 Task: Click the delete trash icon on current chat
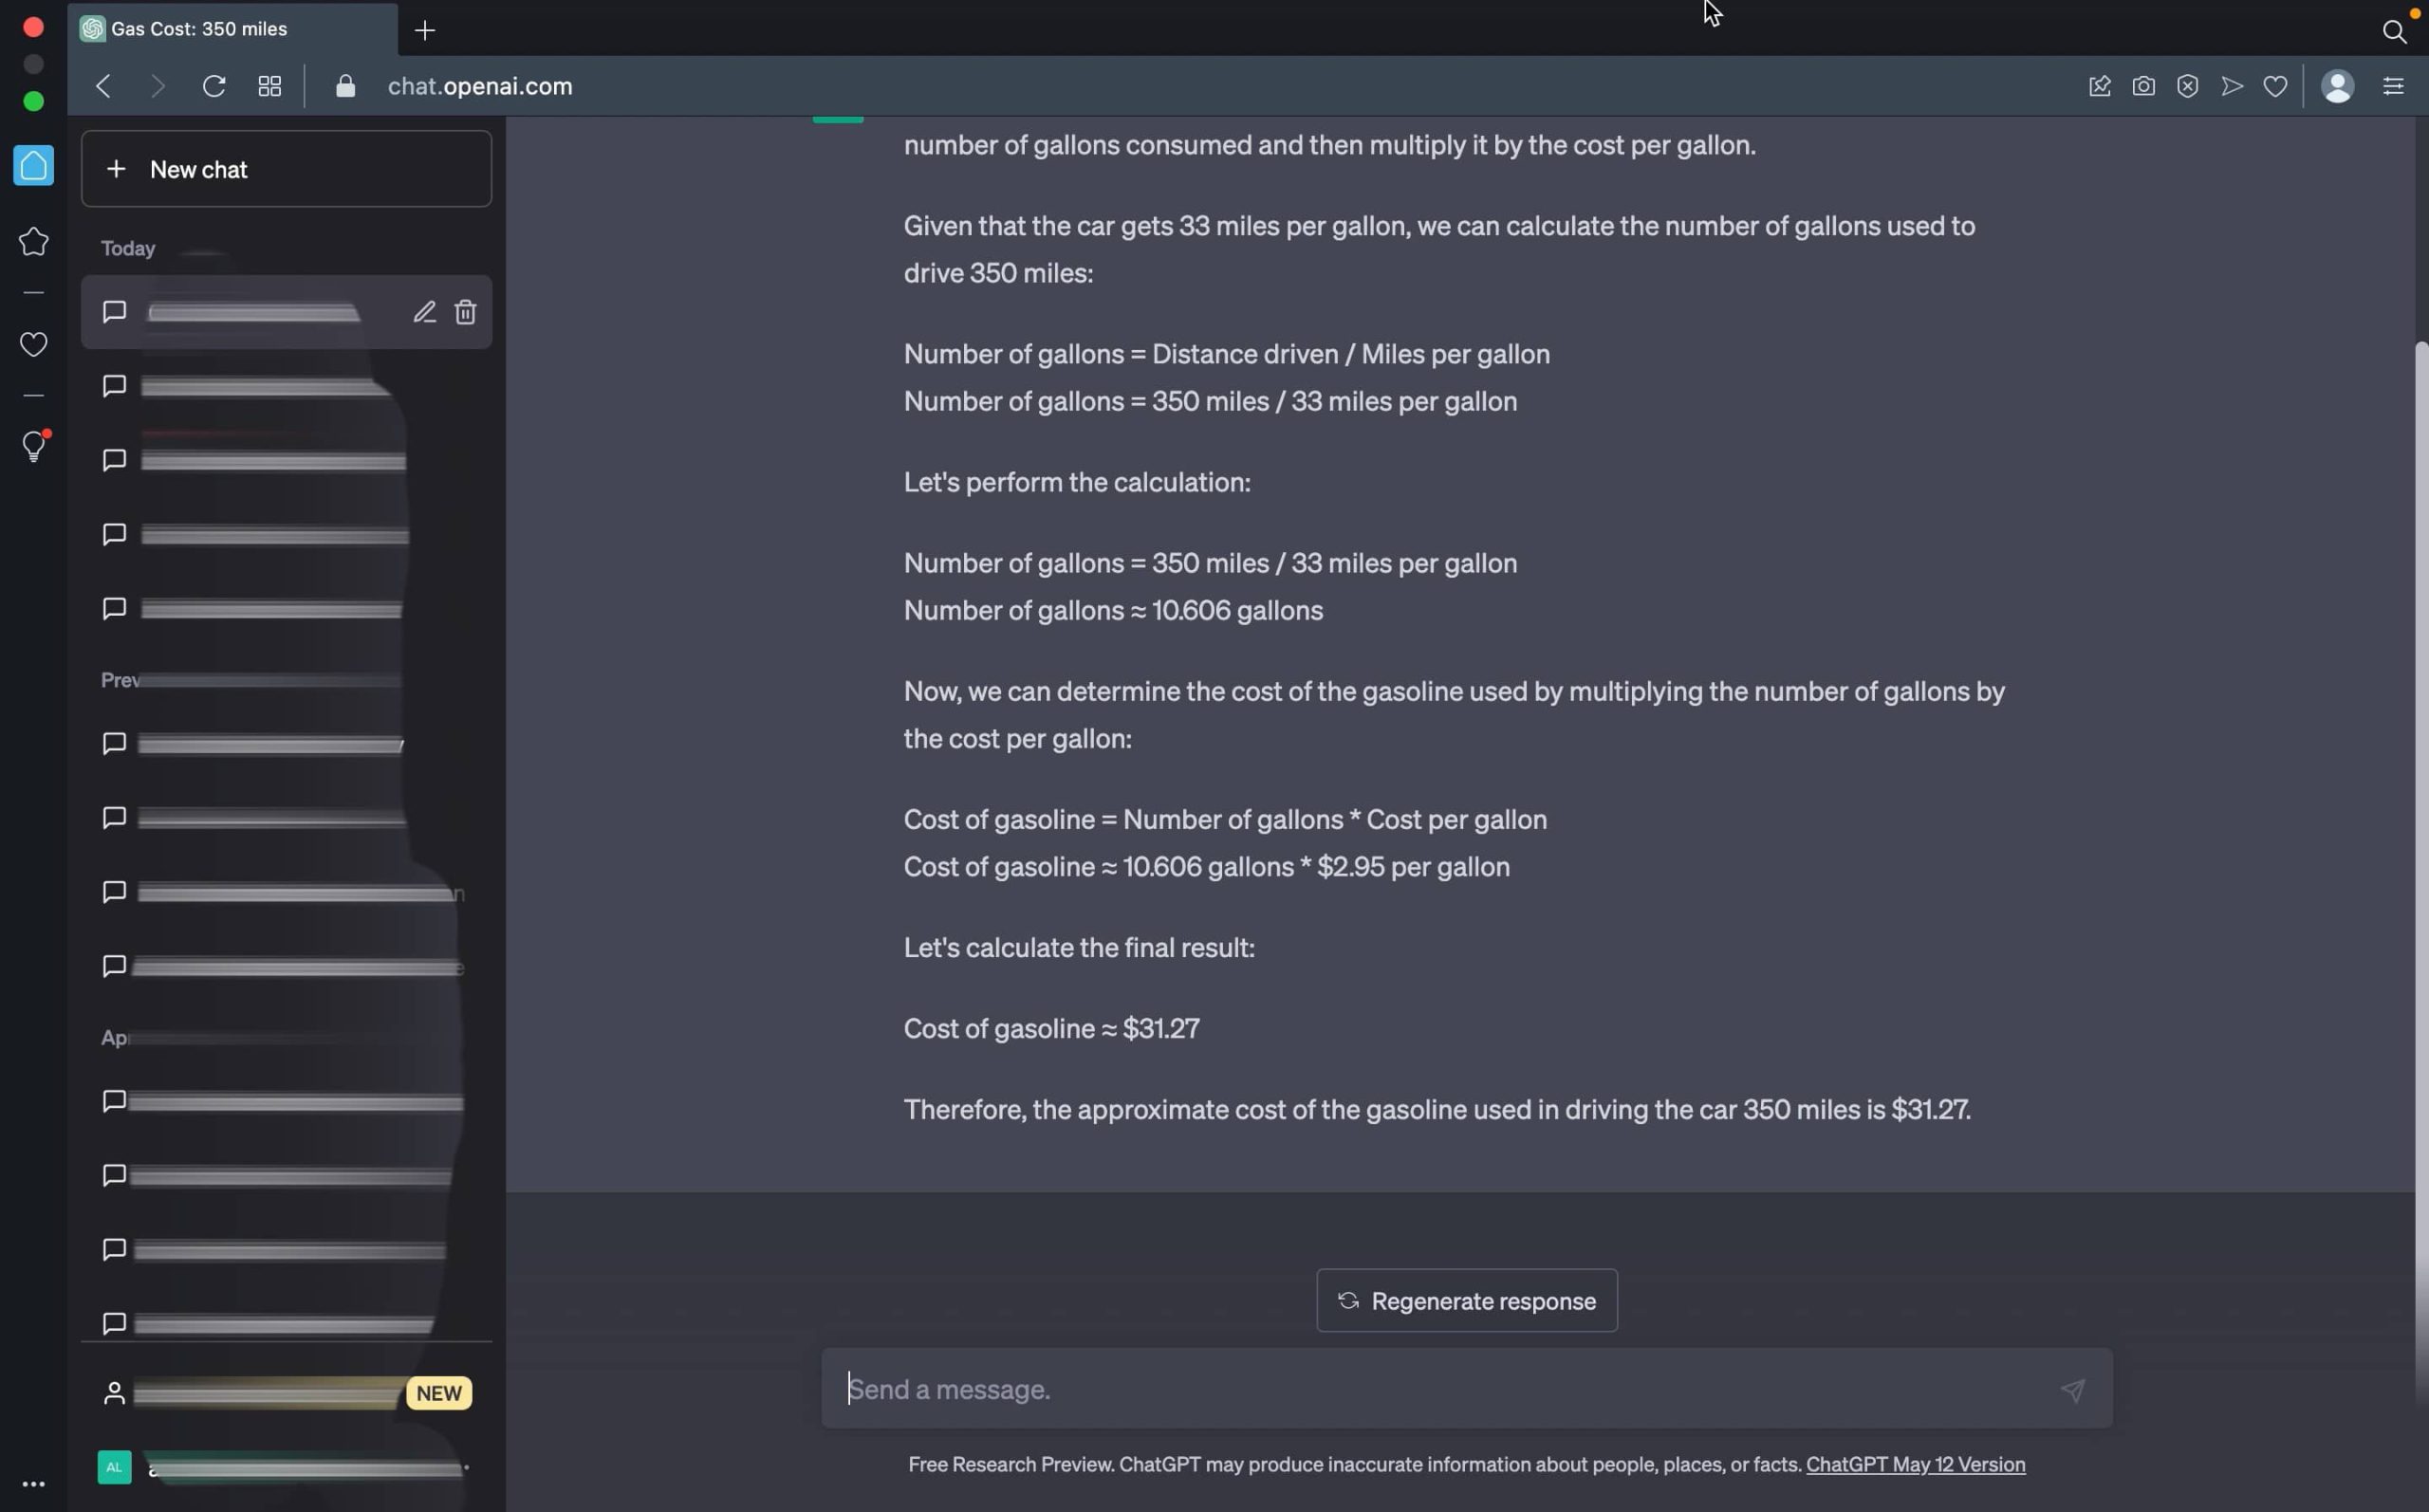463,310
